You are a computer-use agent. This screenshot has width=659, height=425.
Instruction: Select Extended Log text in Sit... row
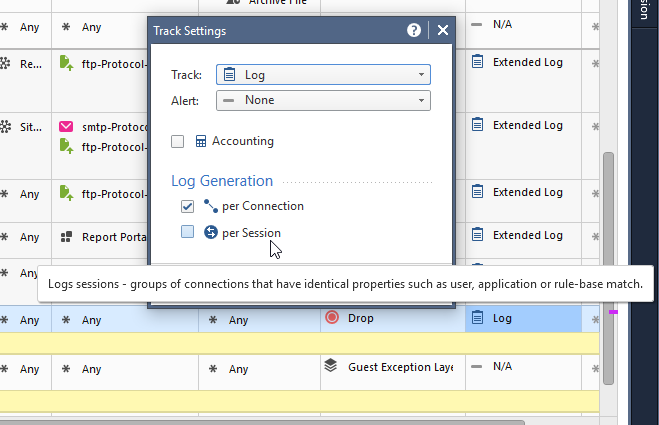tap(528, 125)
